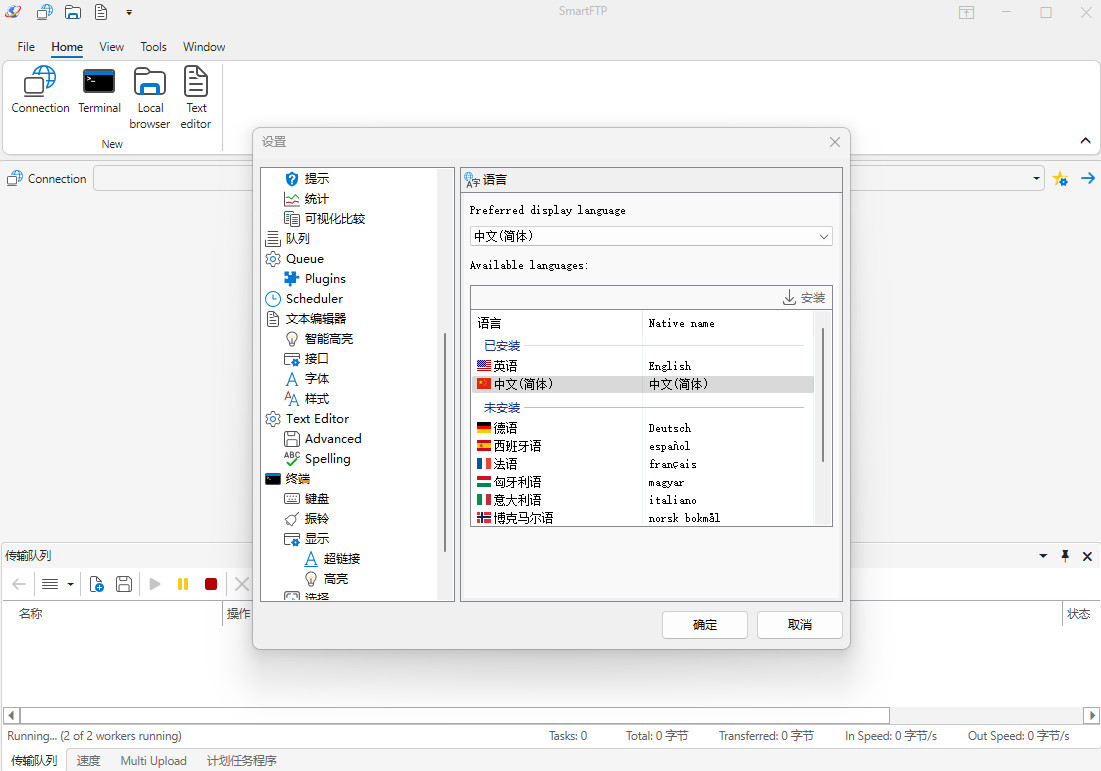Image resolution: width=1101 pixels, height=771 pixels.
Task: Click the connect arrow icon
Action: pyautogui.click(x=1088, y=178)
